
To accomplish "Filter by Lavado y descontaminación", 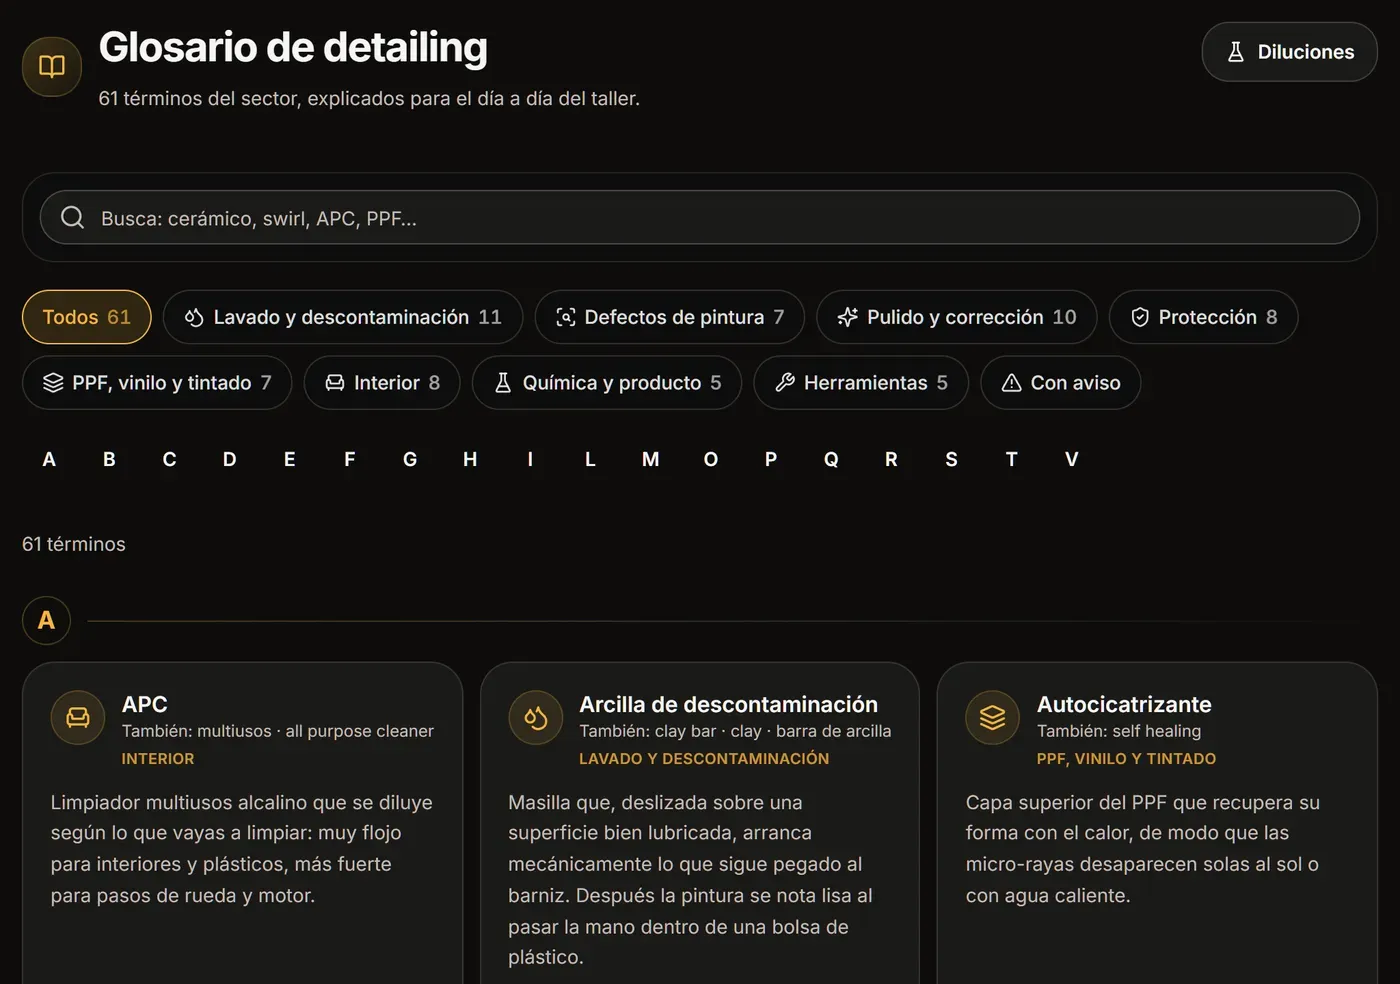I will tap(343, 317).
